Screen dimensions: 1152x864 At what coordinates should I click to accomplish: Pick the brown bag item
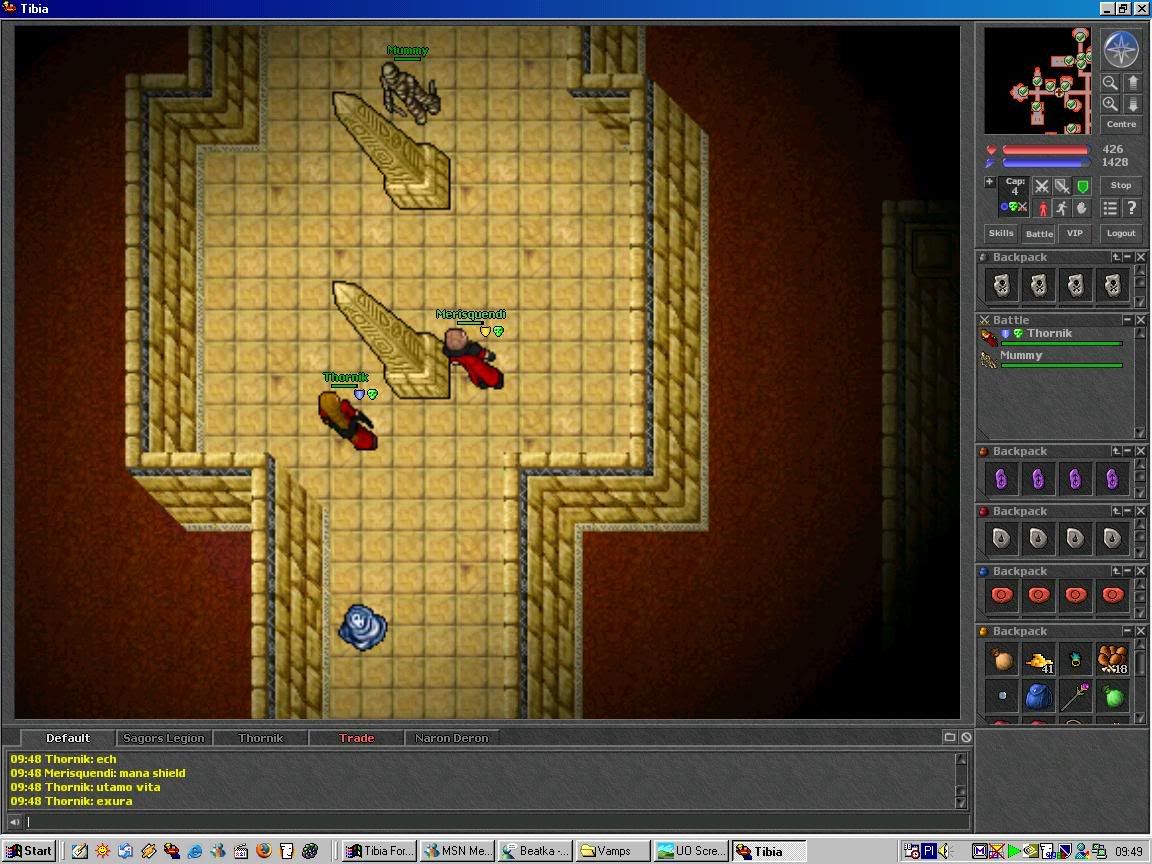(1001, 660)
